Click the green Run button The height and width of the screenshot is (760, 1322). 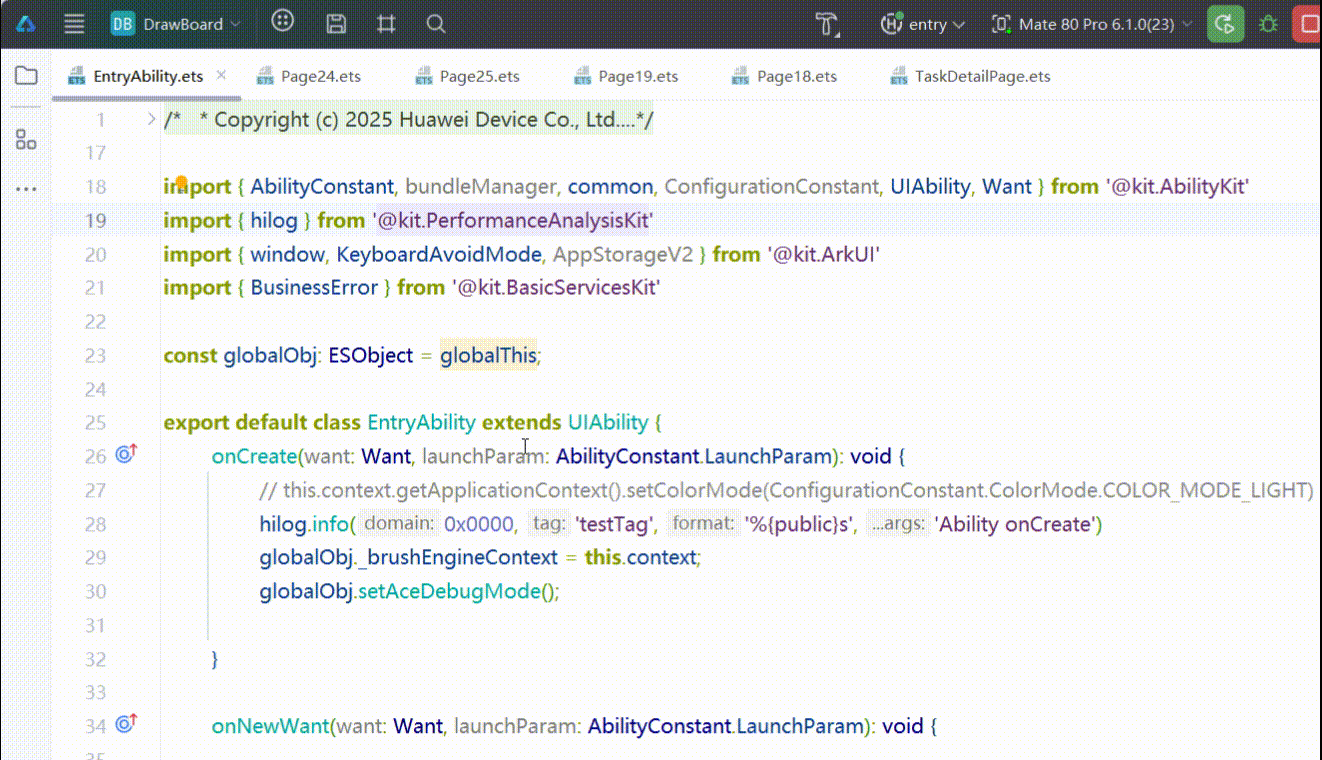tap(1226, 24)
